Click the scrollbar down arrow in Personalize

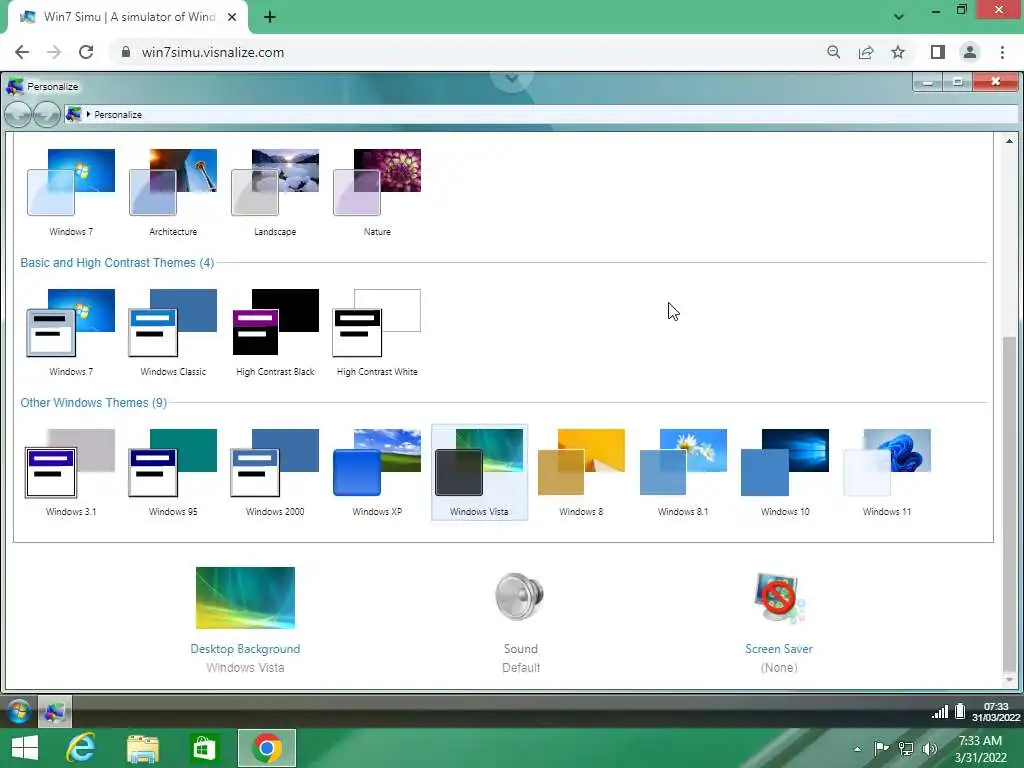click(1010, 680)
